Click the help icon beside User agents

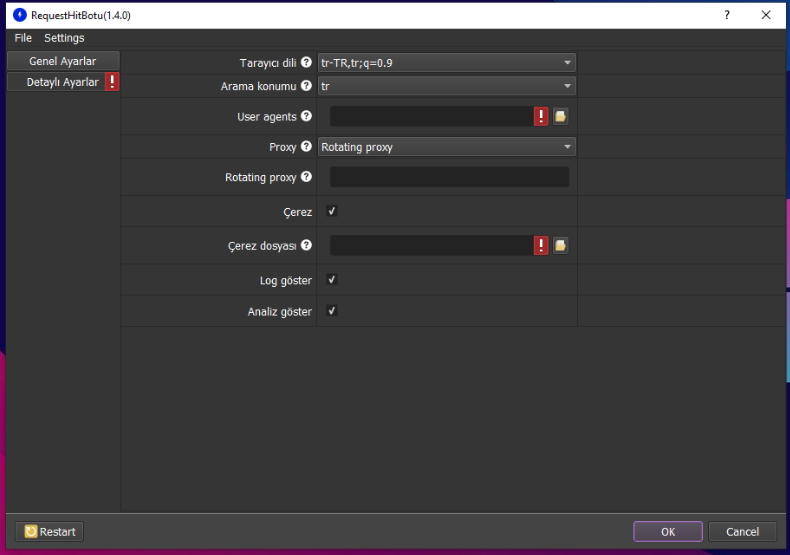point(306,117)
